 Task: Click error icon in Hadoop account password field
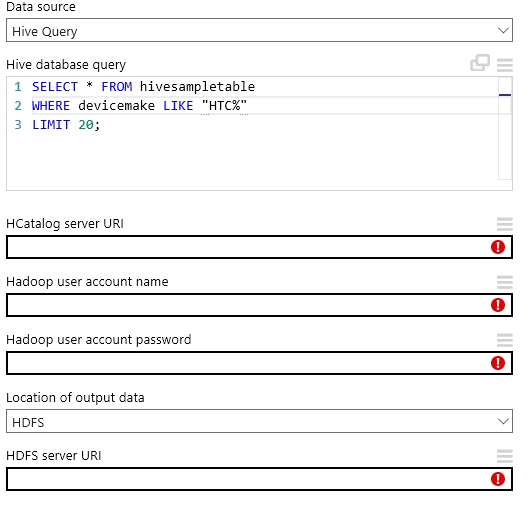click(498, 363)
